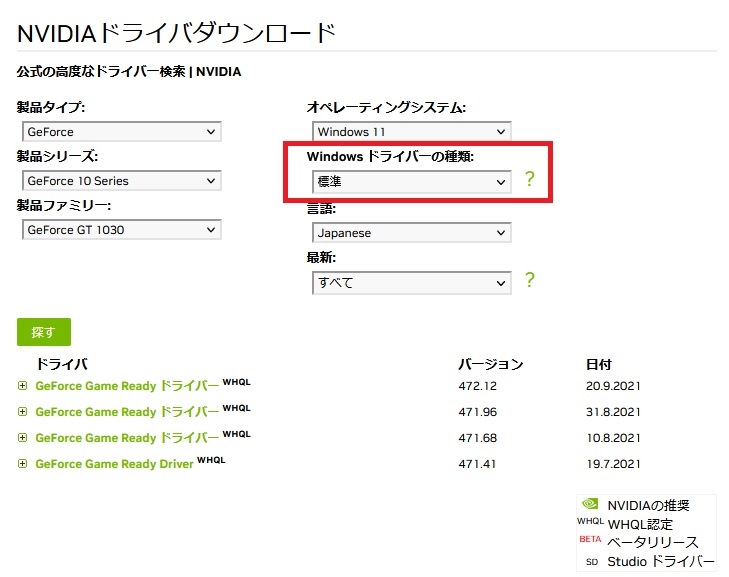Open the 製品ファミリー dropdown showing GeForce GT 1030
The image size is (729, 577).
tap(121, 230)
